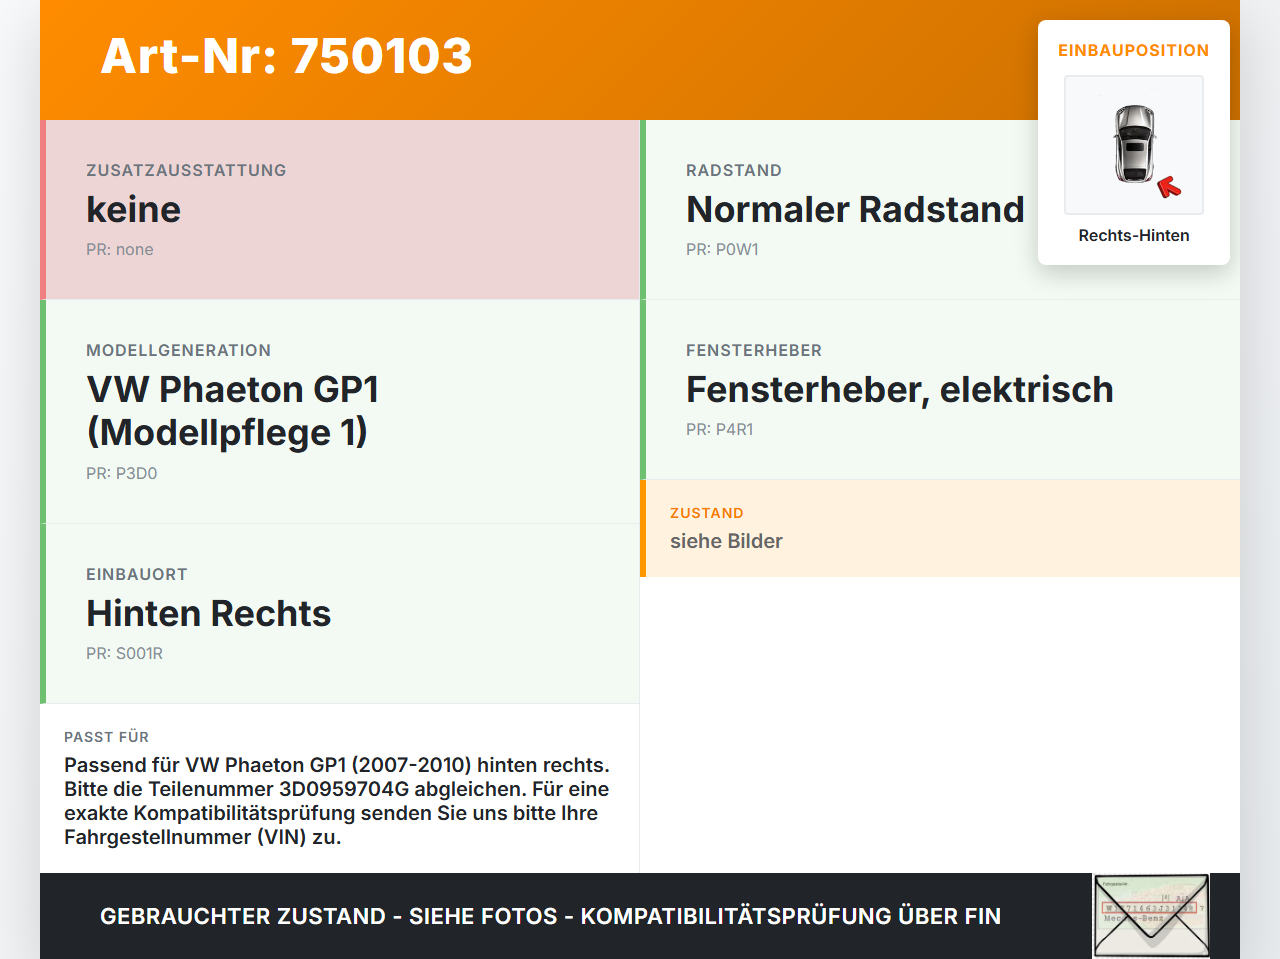Click the PR: none code text

[120, 249]
